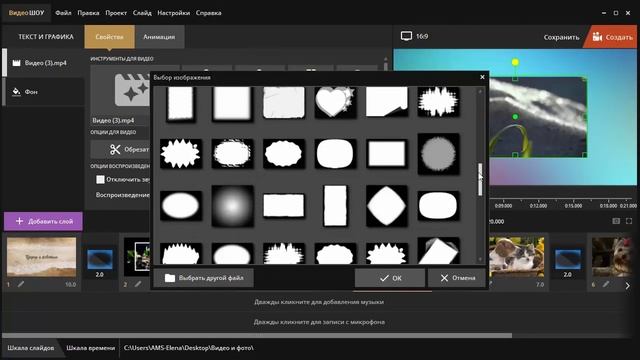
Task: Open the Проект menu
Action: pos(116,13)
